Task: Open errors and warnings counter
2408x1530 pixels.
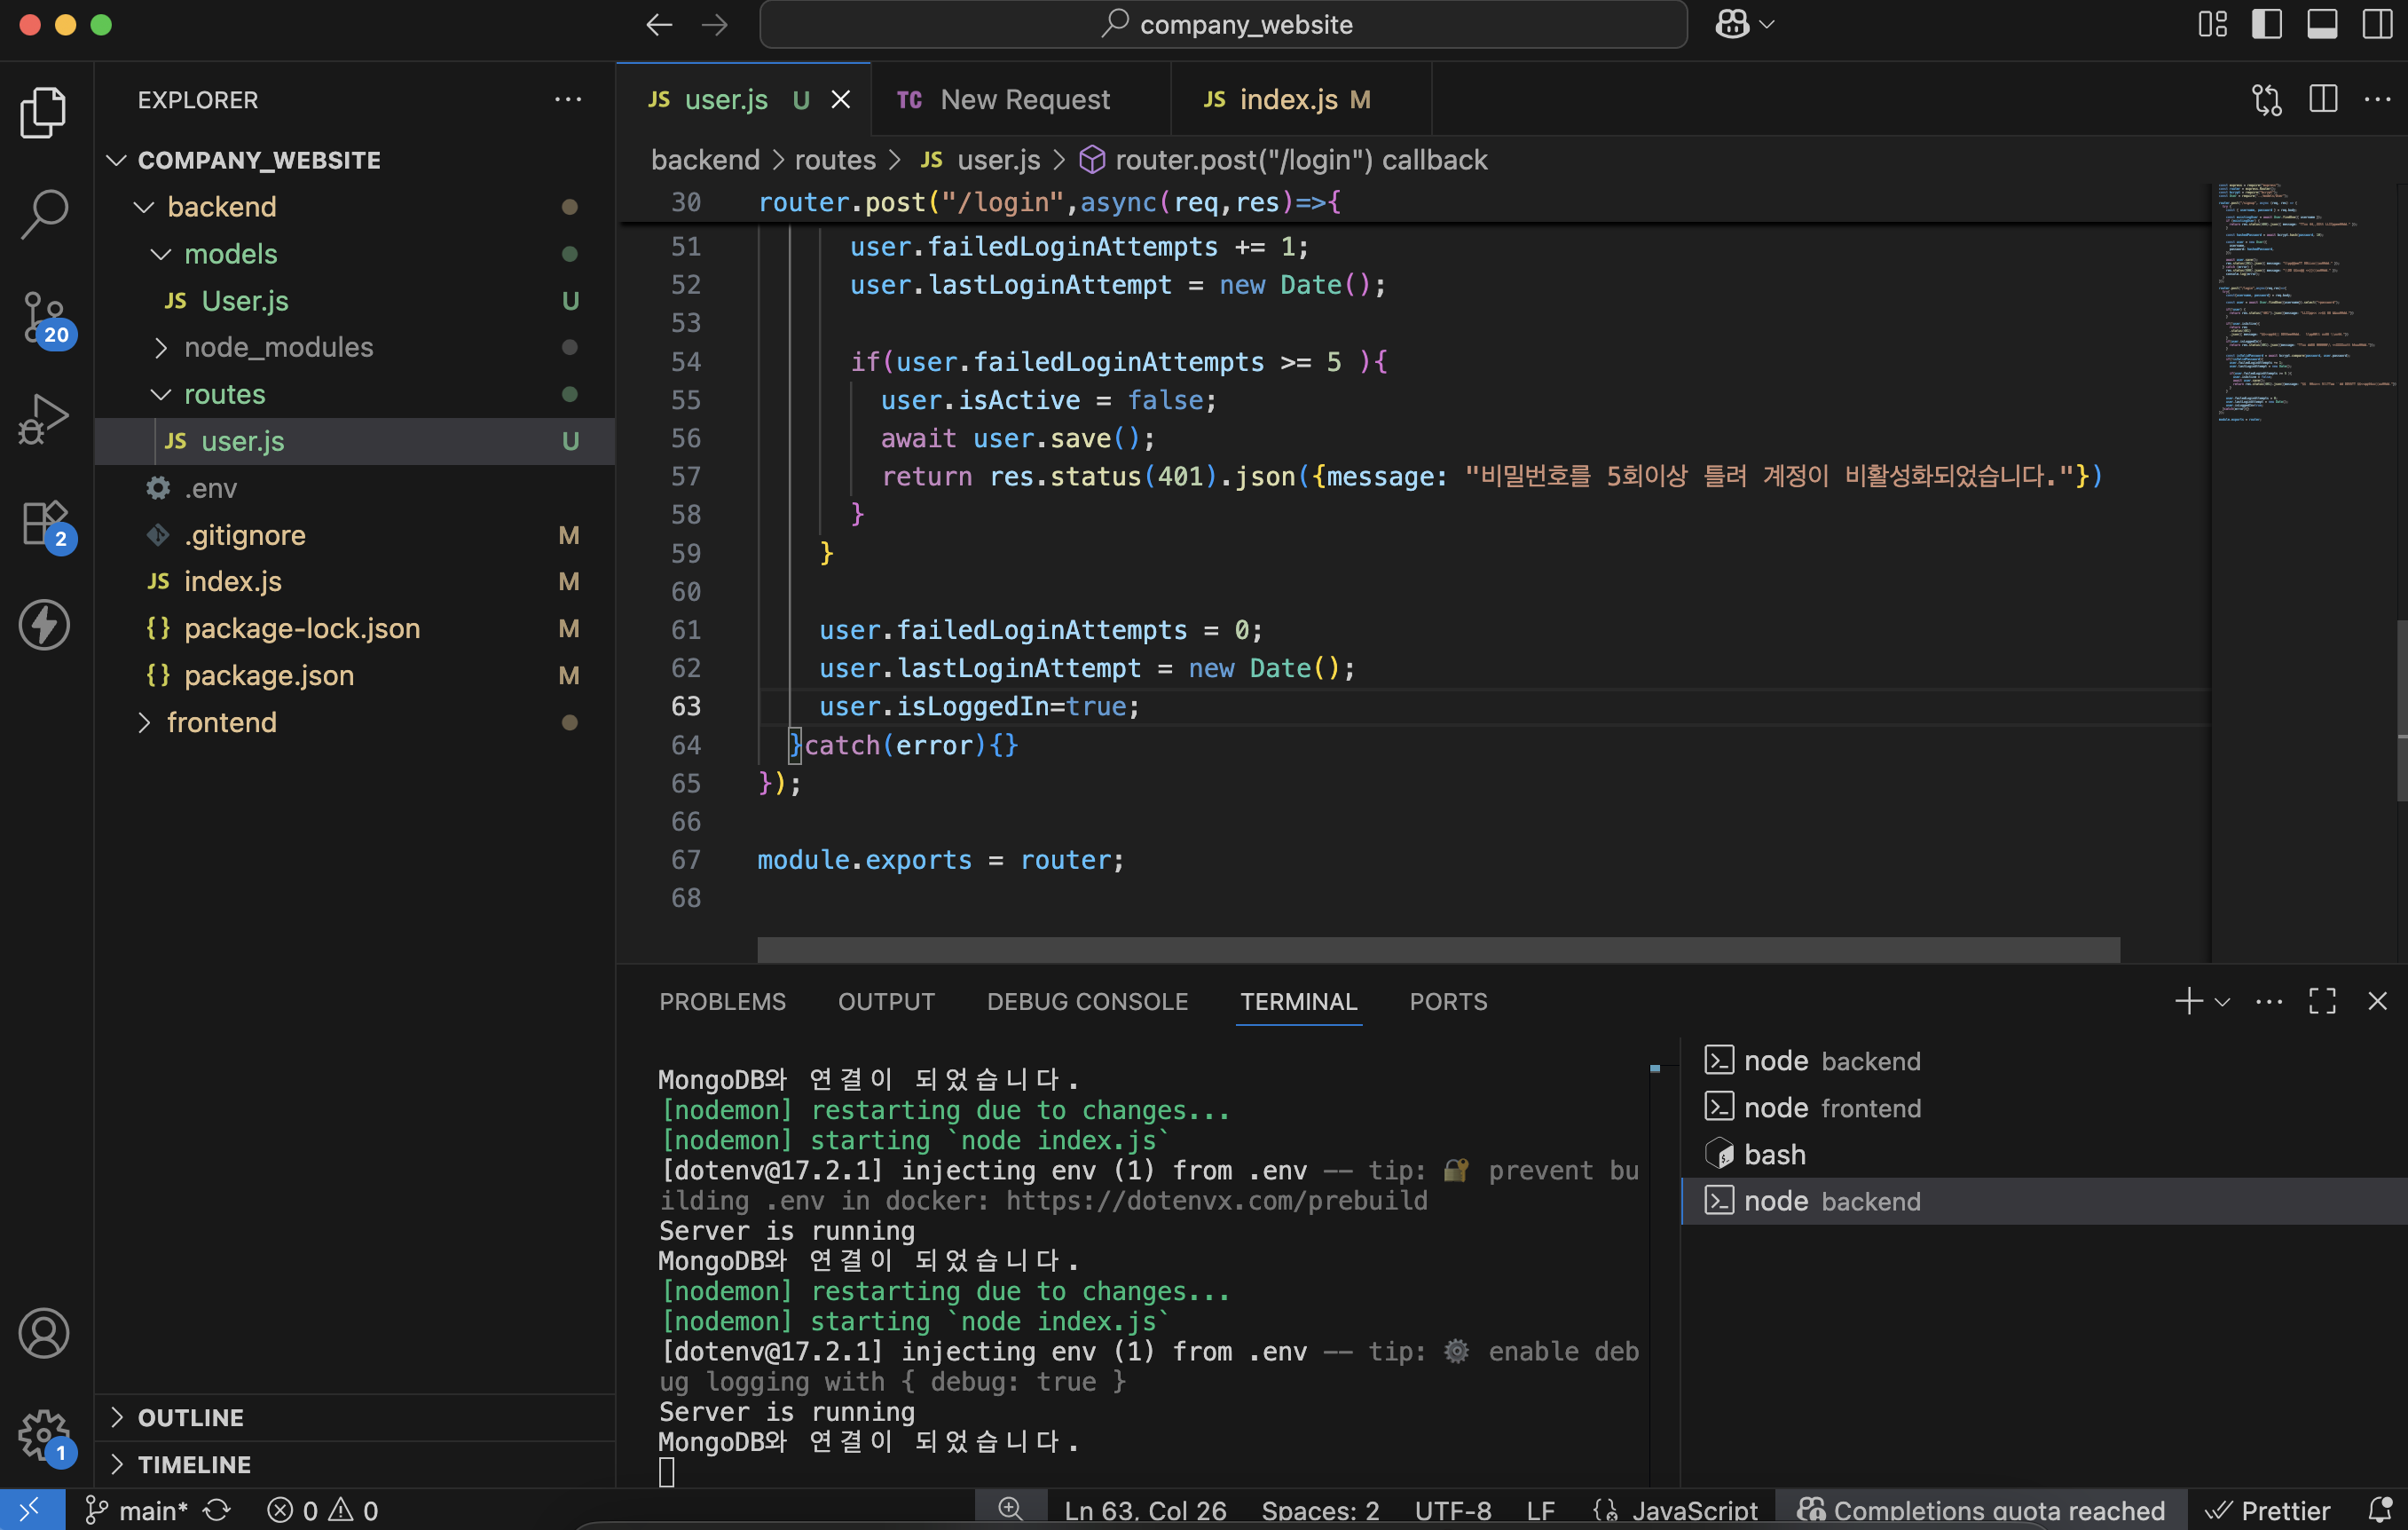Action: [323, 1510]
